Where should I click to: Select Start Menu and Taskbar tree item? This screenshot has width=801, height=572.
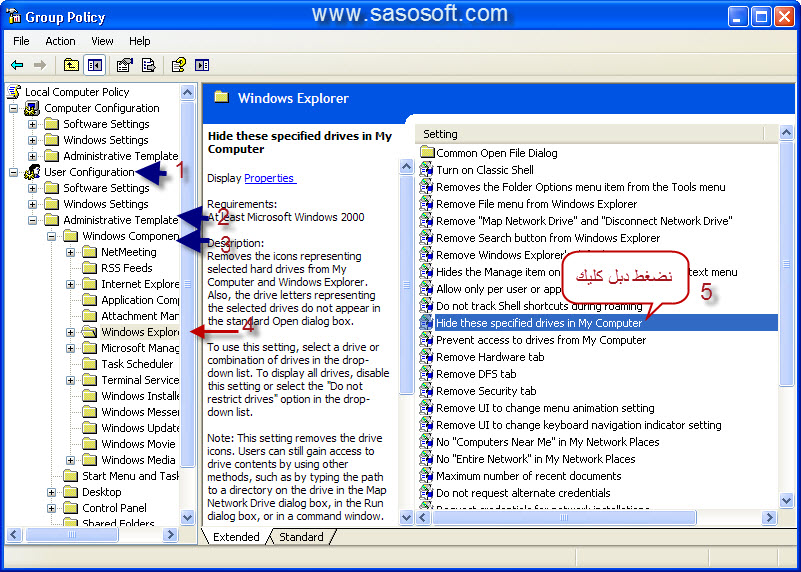point(130,476)
